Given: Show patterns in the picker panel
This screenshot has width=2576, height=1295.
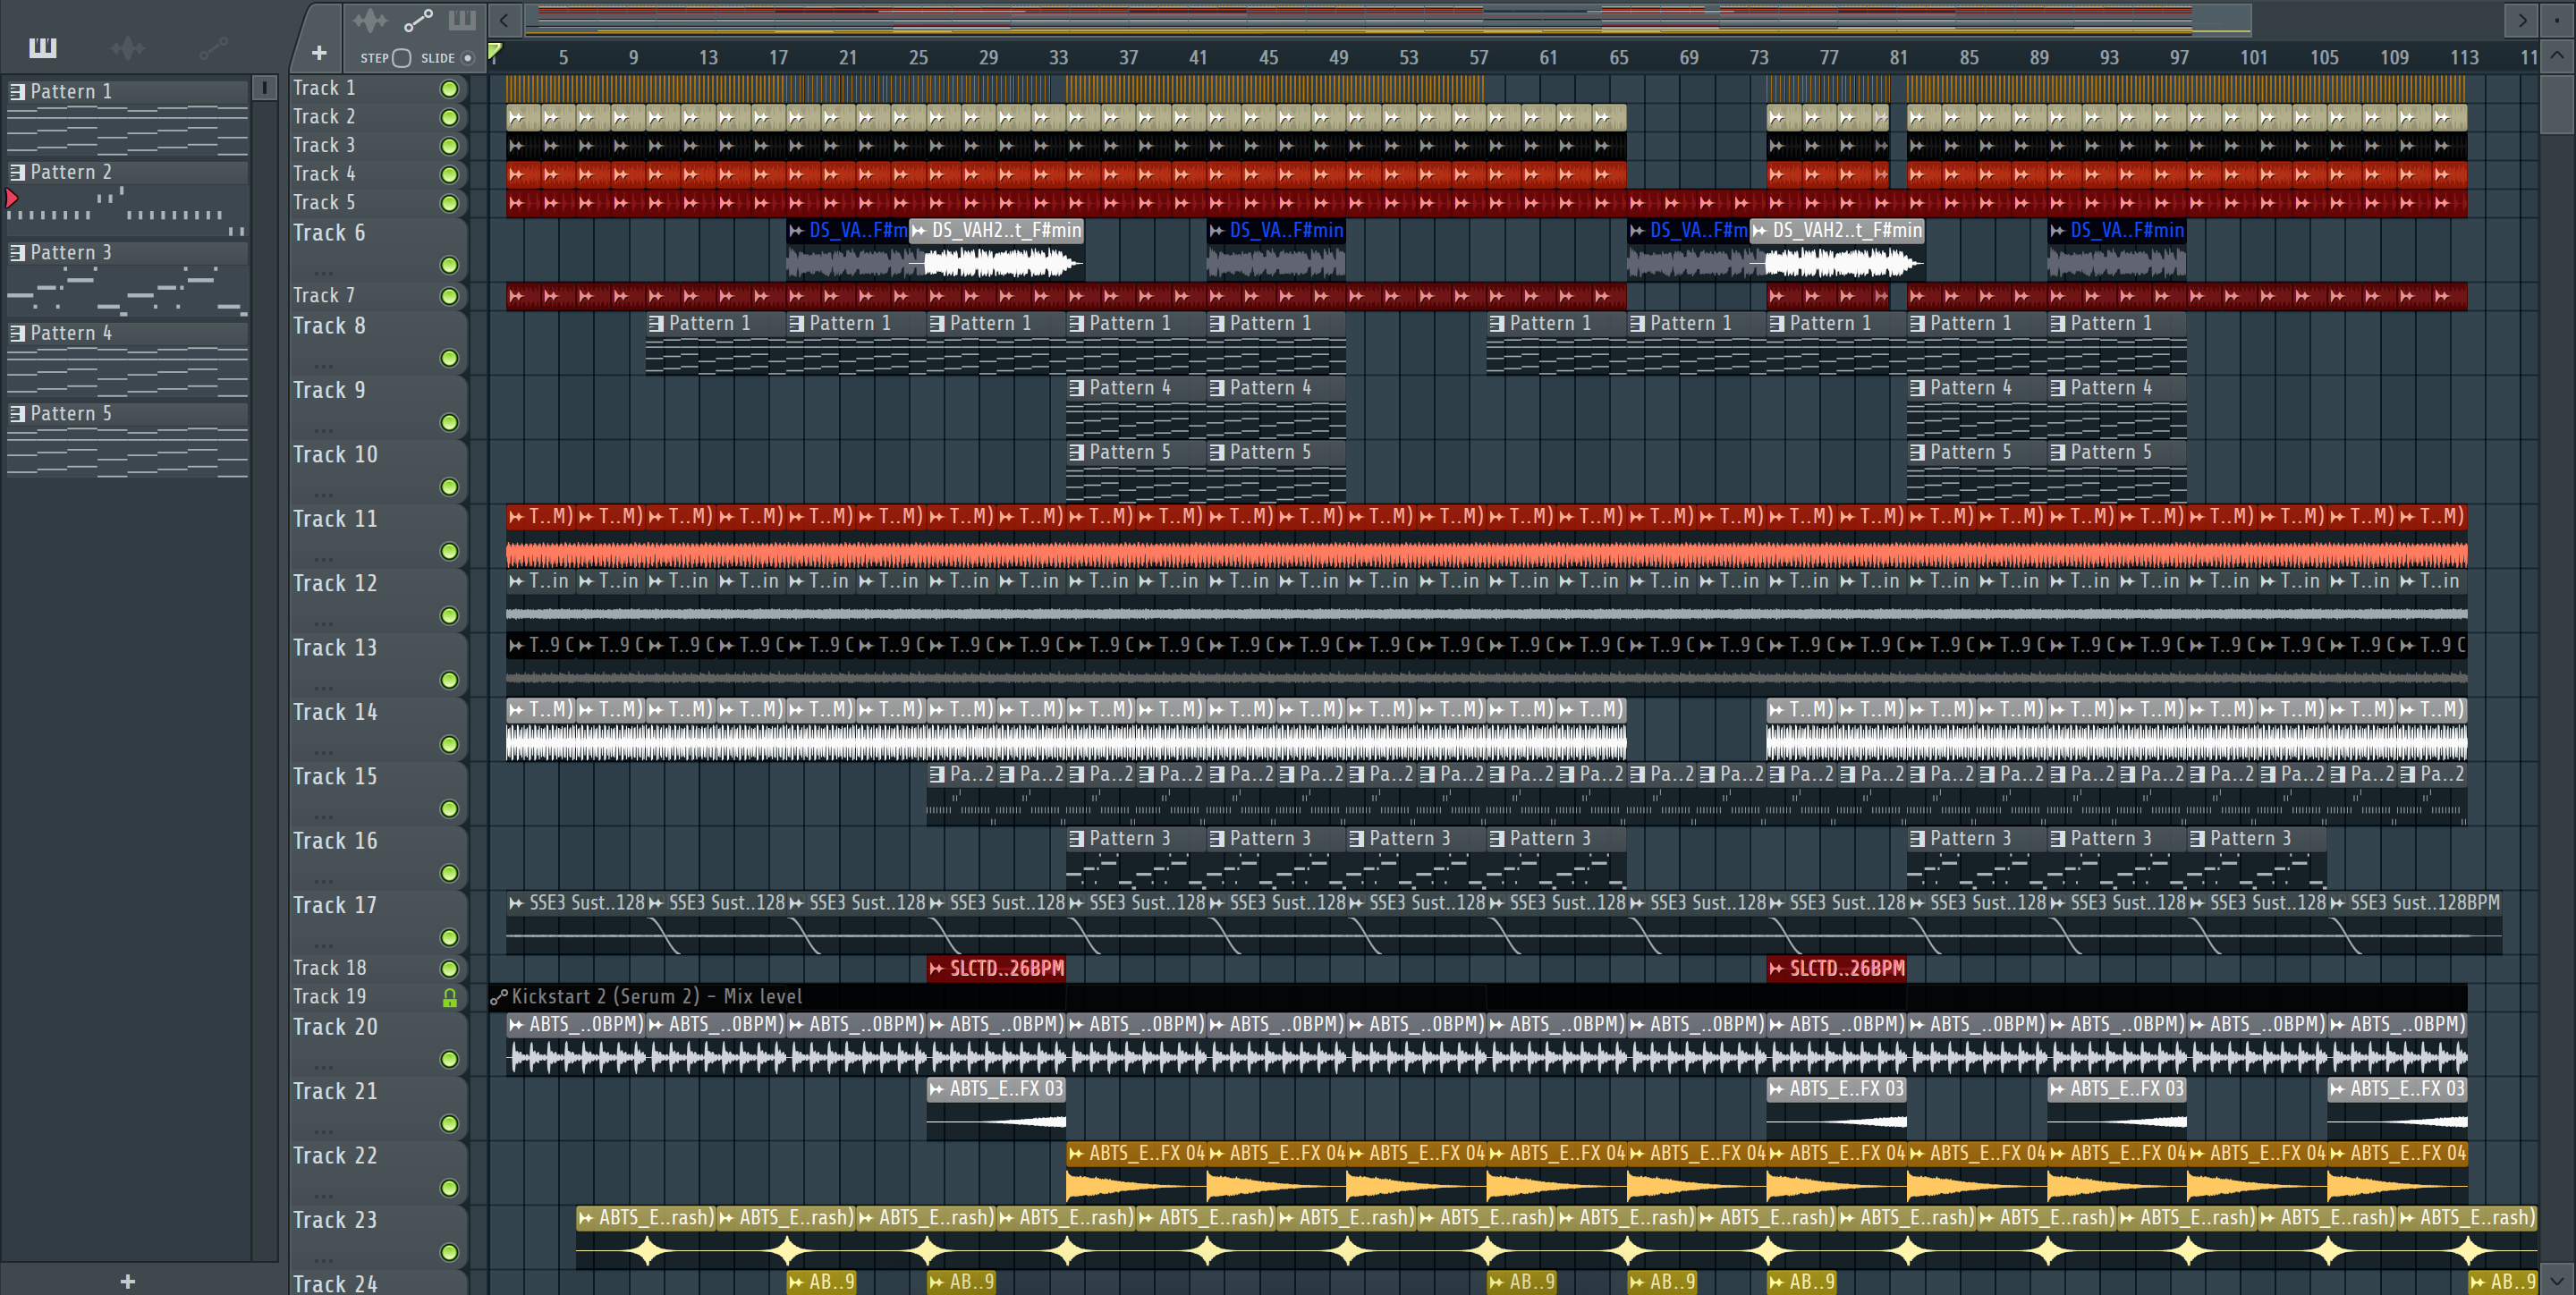Looking at the screenshot, I should tap(43, 47).
